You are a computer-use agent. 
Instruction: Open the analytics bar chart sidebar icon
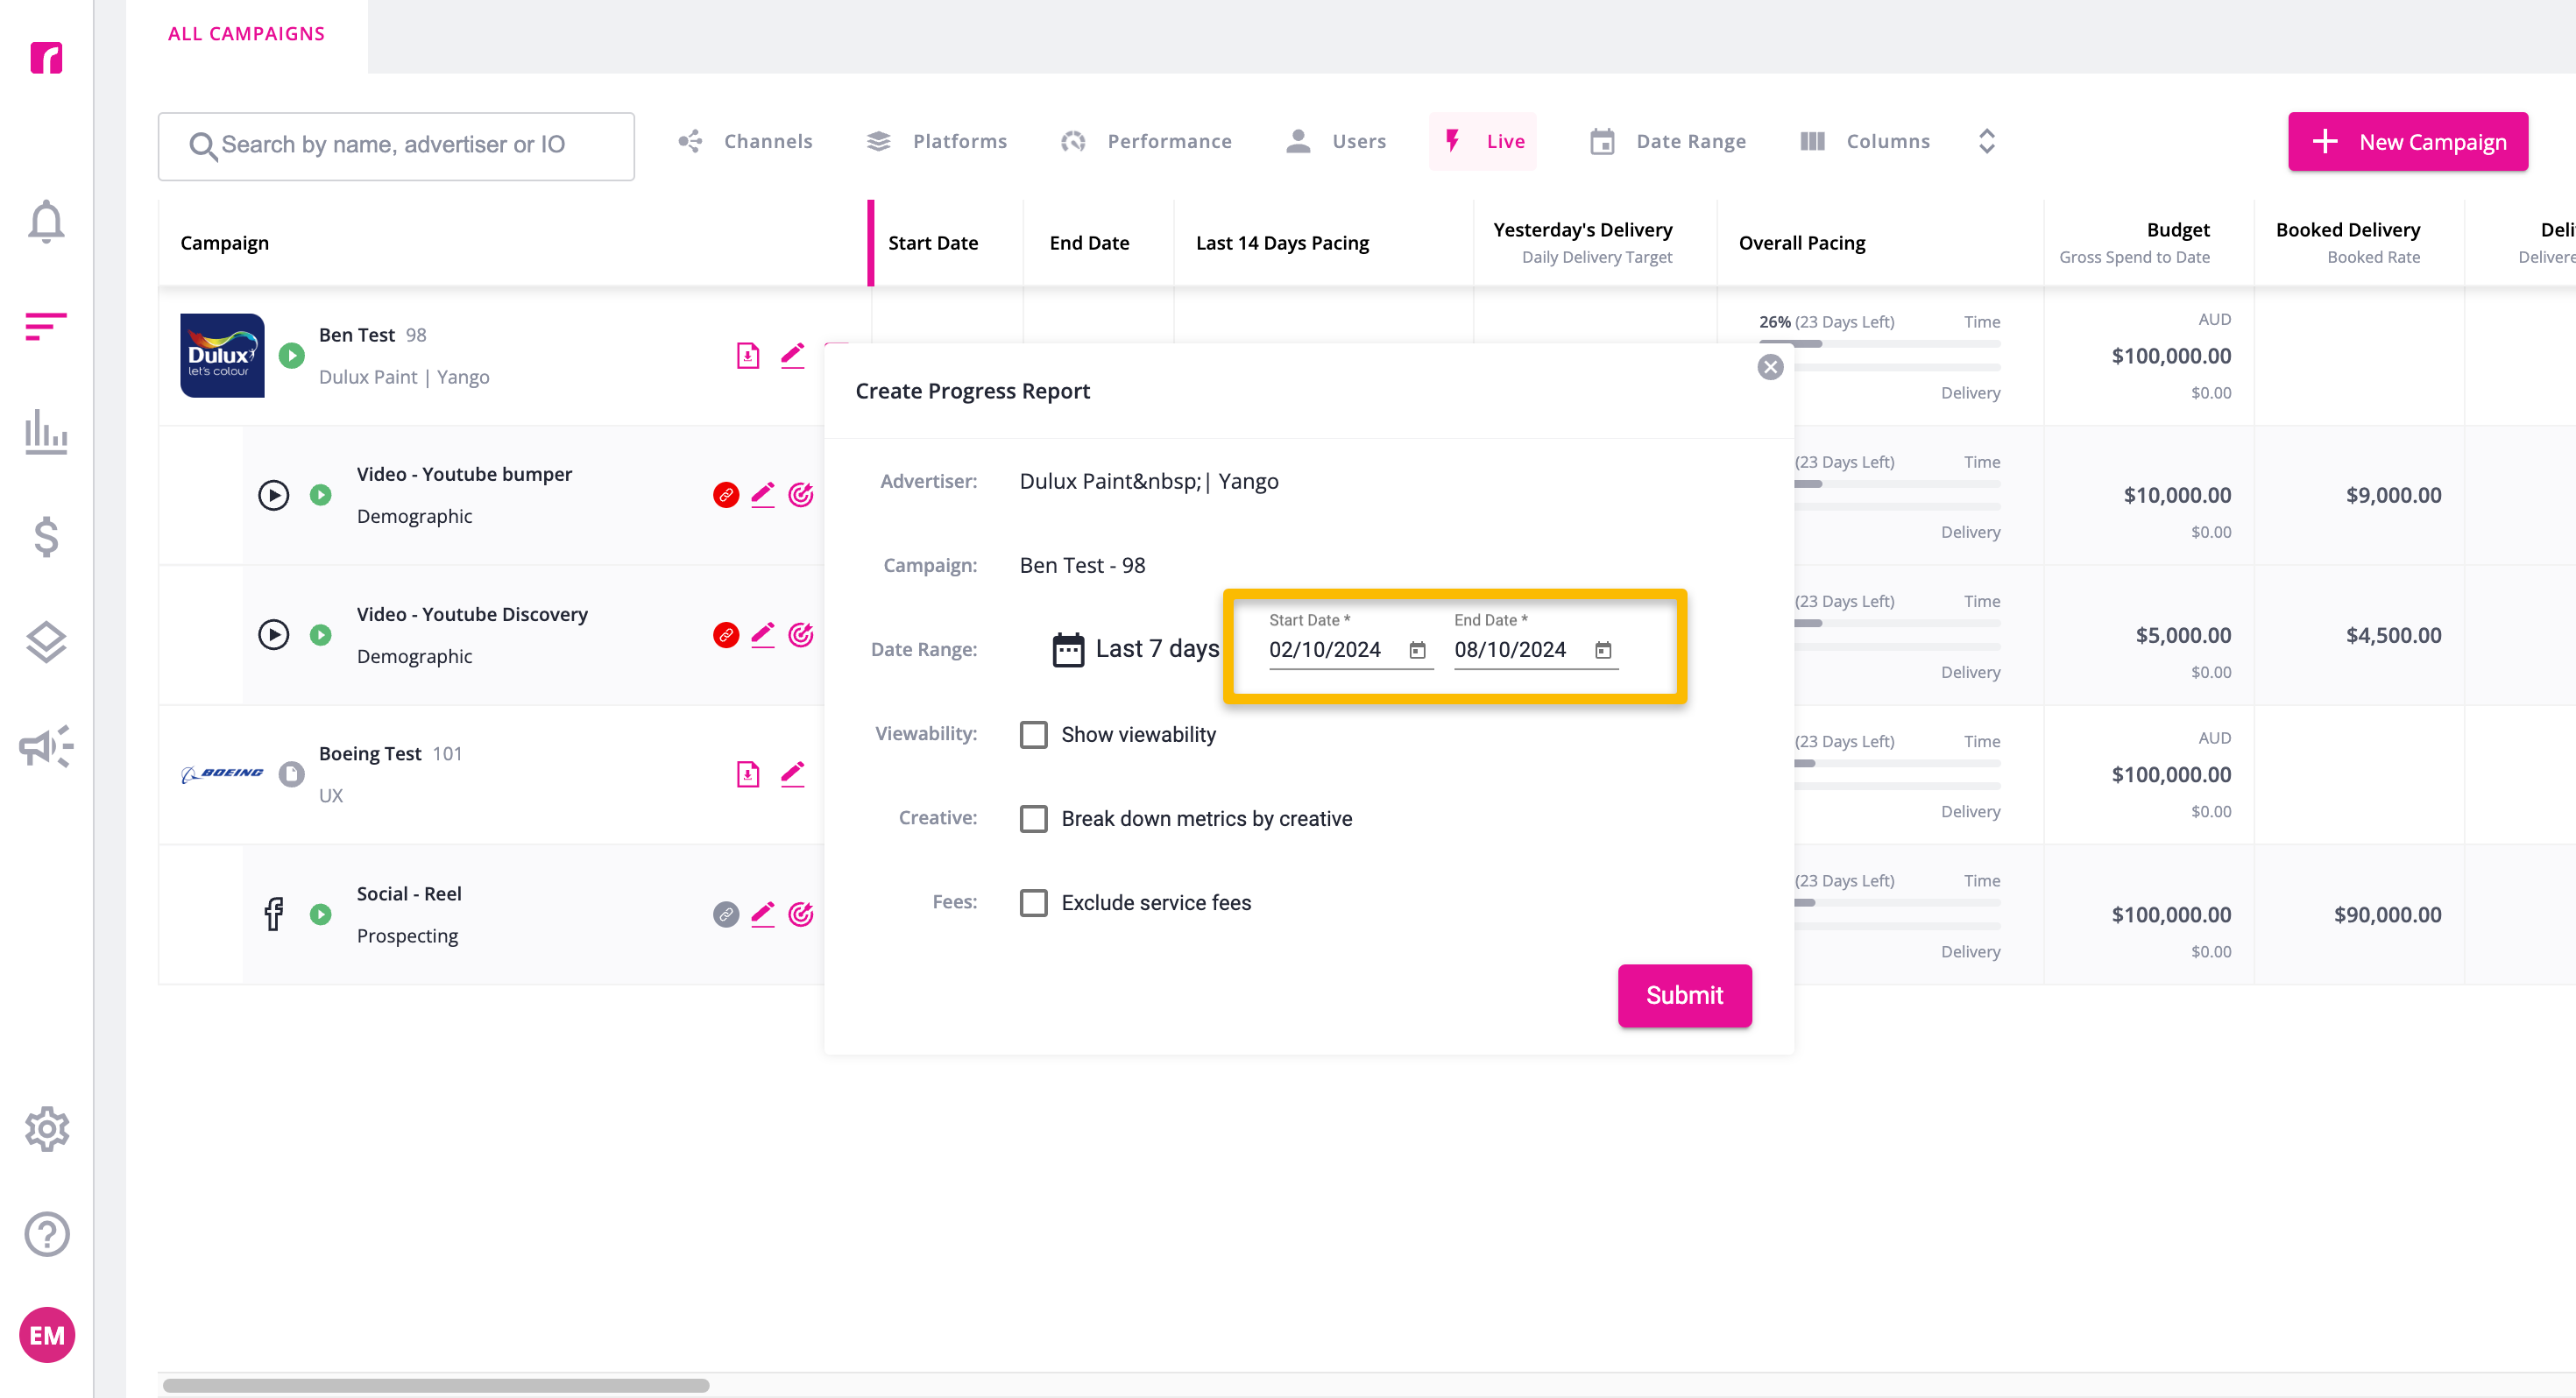46,432
